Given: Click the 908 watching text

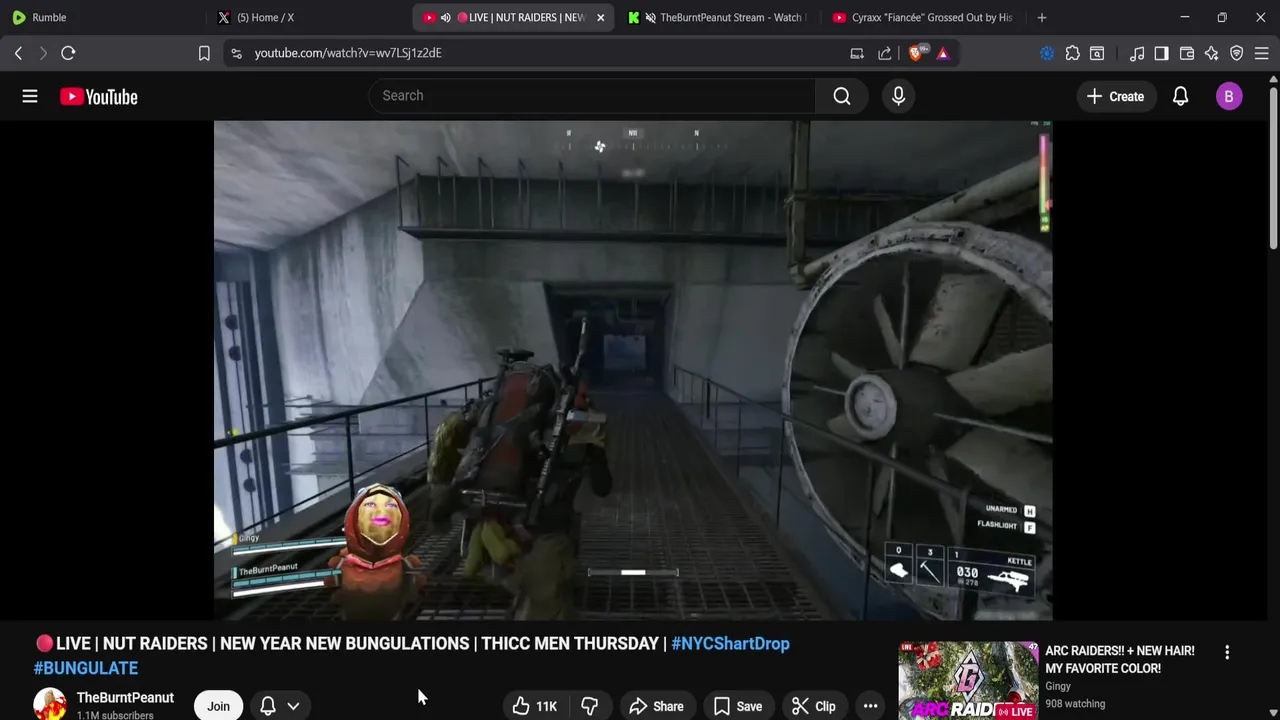Looking at the screenshot, I should 1075,704.
